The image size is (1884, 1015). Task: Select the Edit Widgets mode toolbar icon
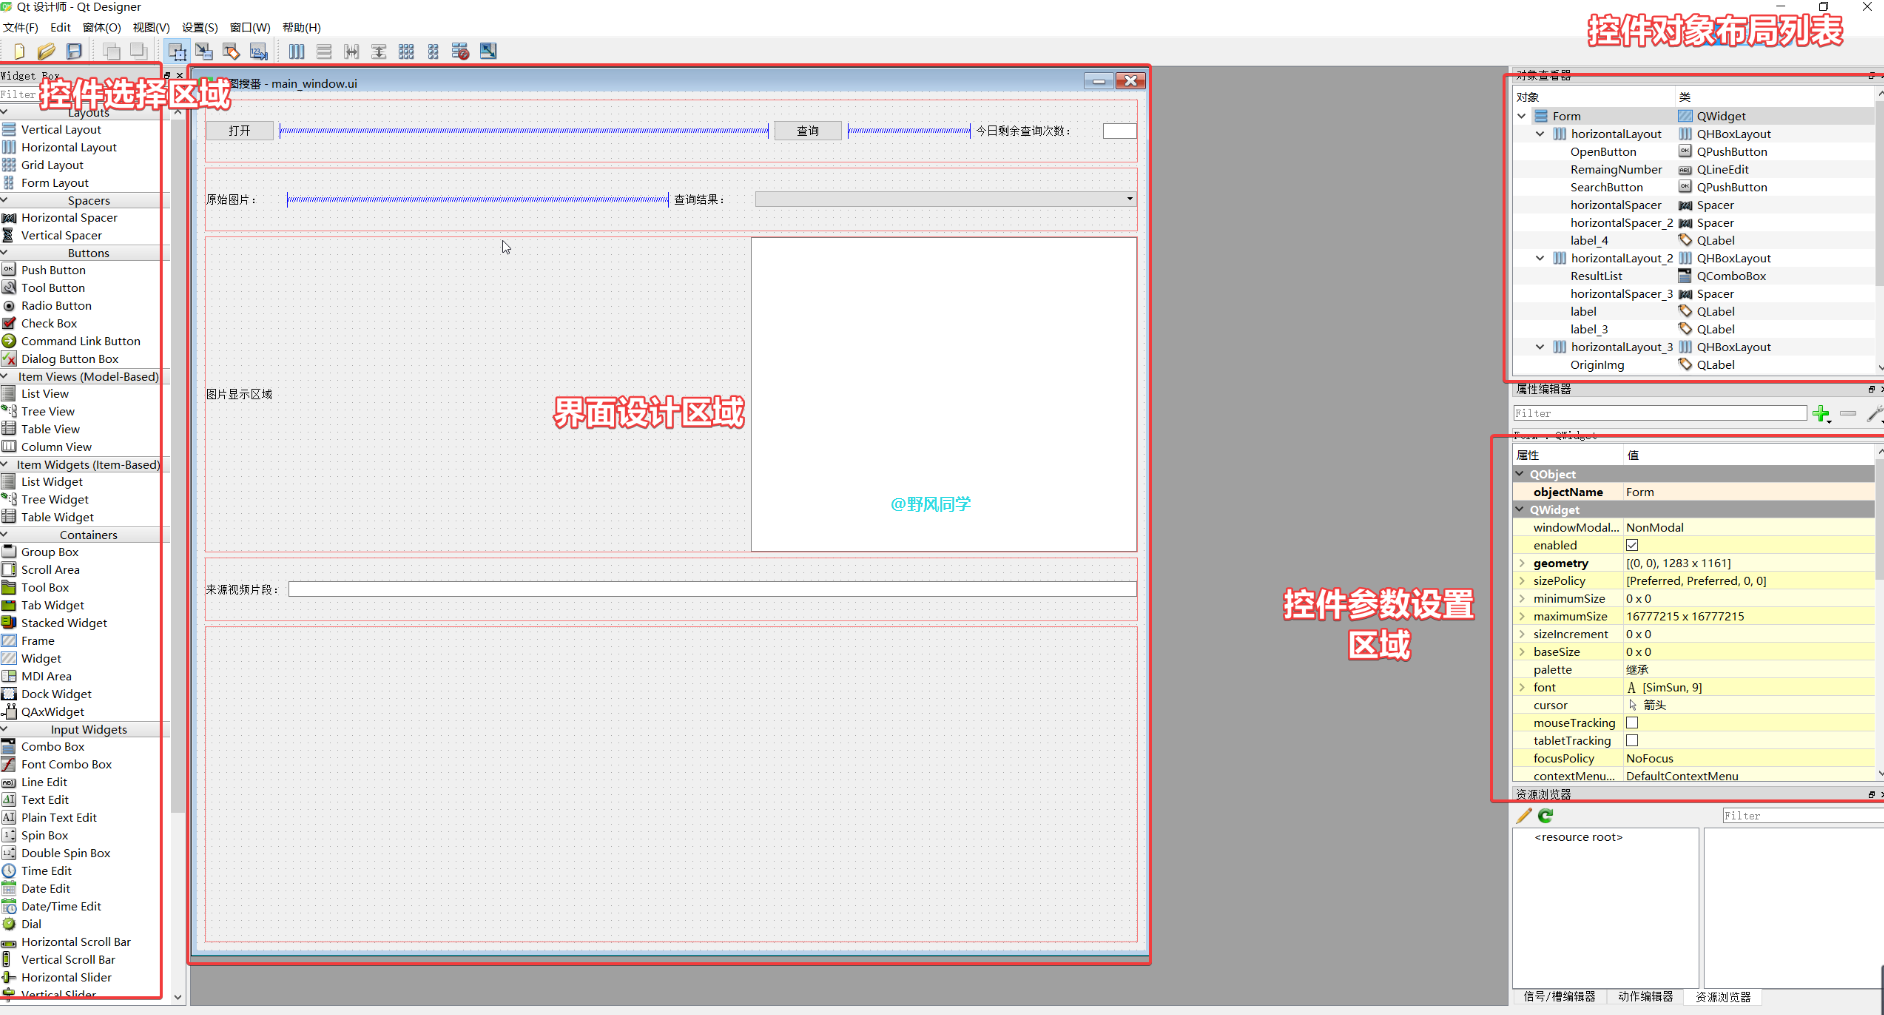point(176,51)
